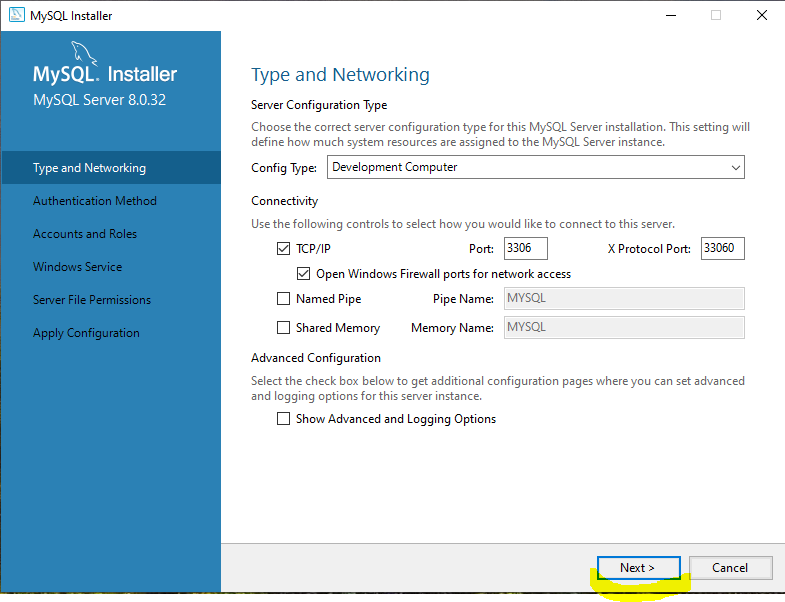Image resolution: width=785 pixels, height=602 pixels.
Task: Click the Type and Networking page heading
Action: click(340, 75)
